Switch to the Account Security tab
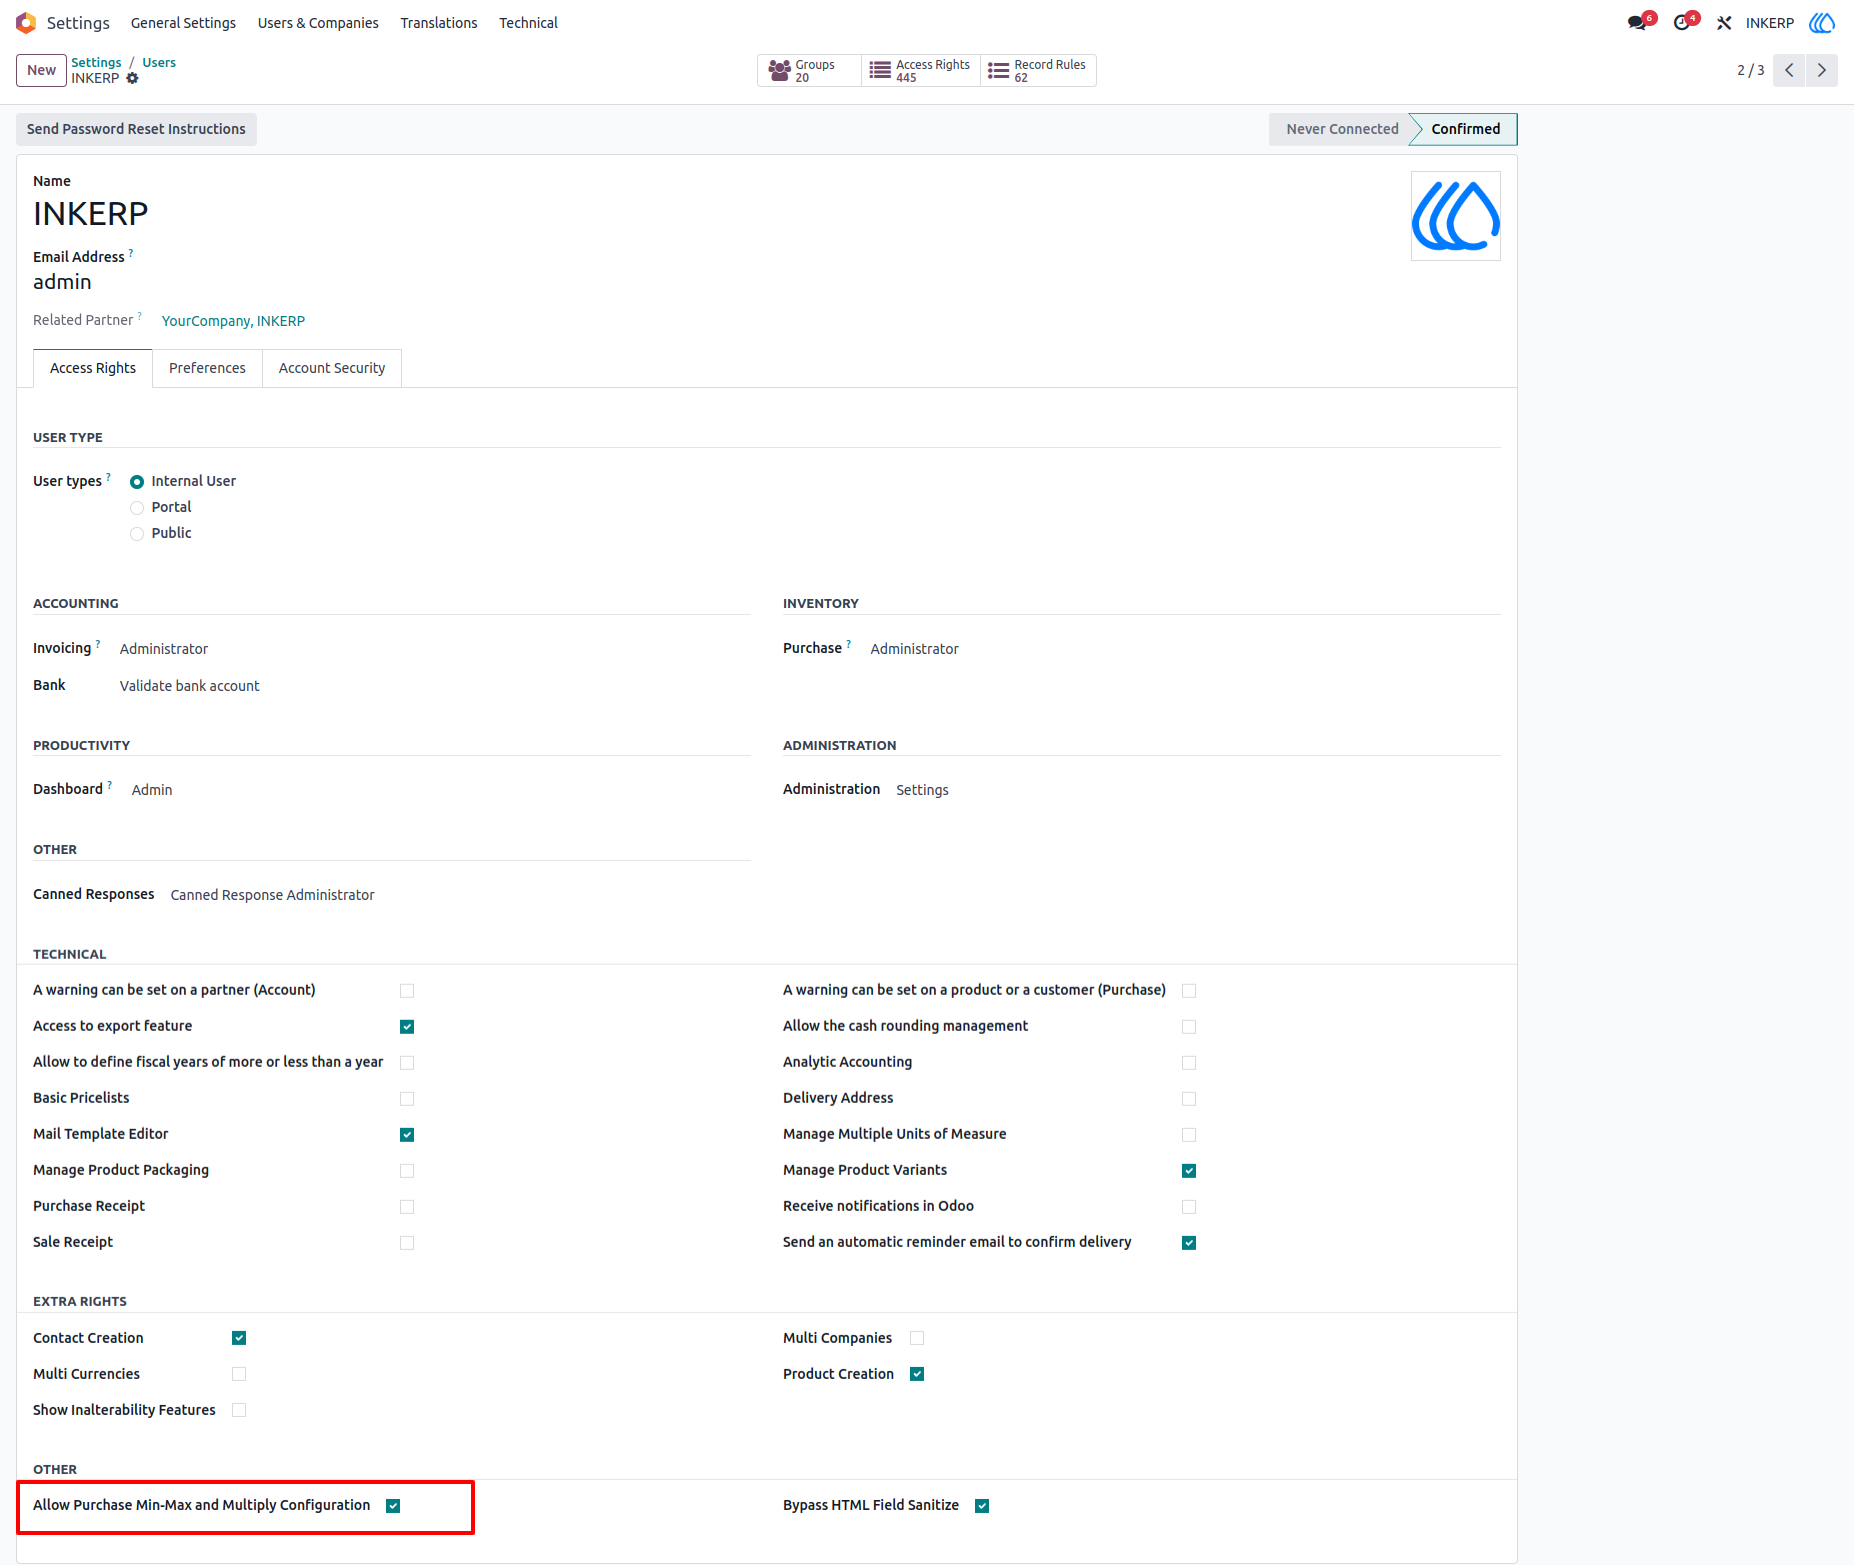The height and width of the screenshot is (1565, 1854). coord(332,368)
